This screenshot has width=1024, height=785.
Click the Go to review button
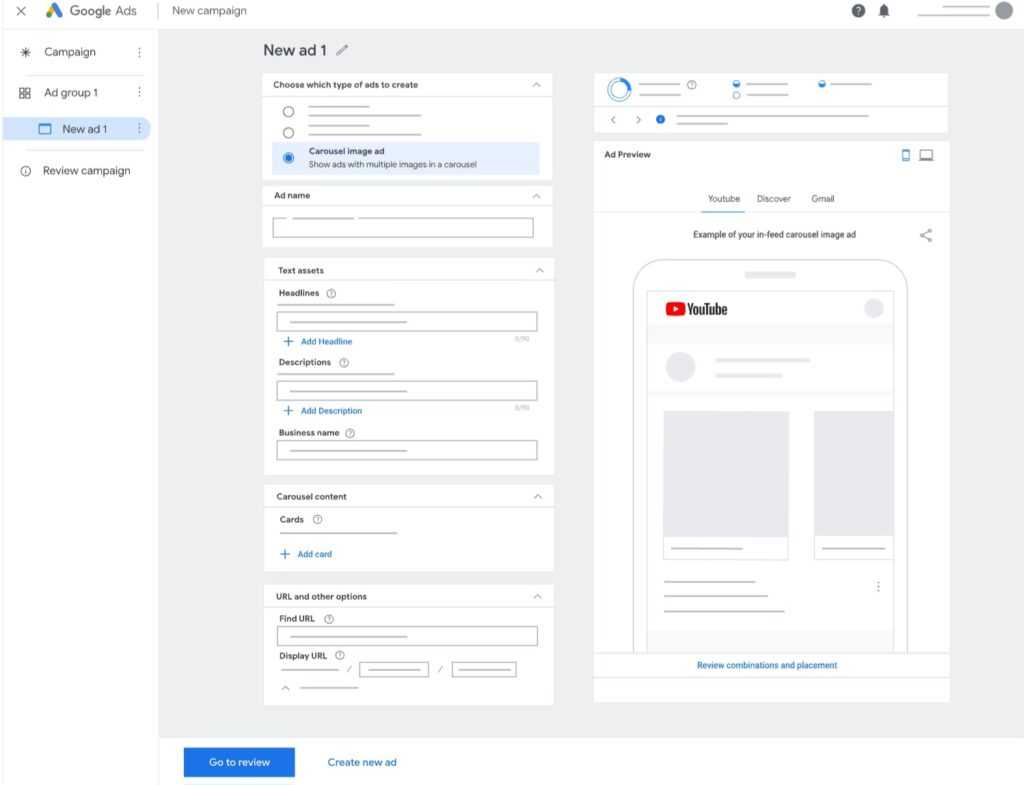click(x=239, y=762)
